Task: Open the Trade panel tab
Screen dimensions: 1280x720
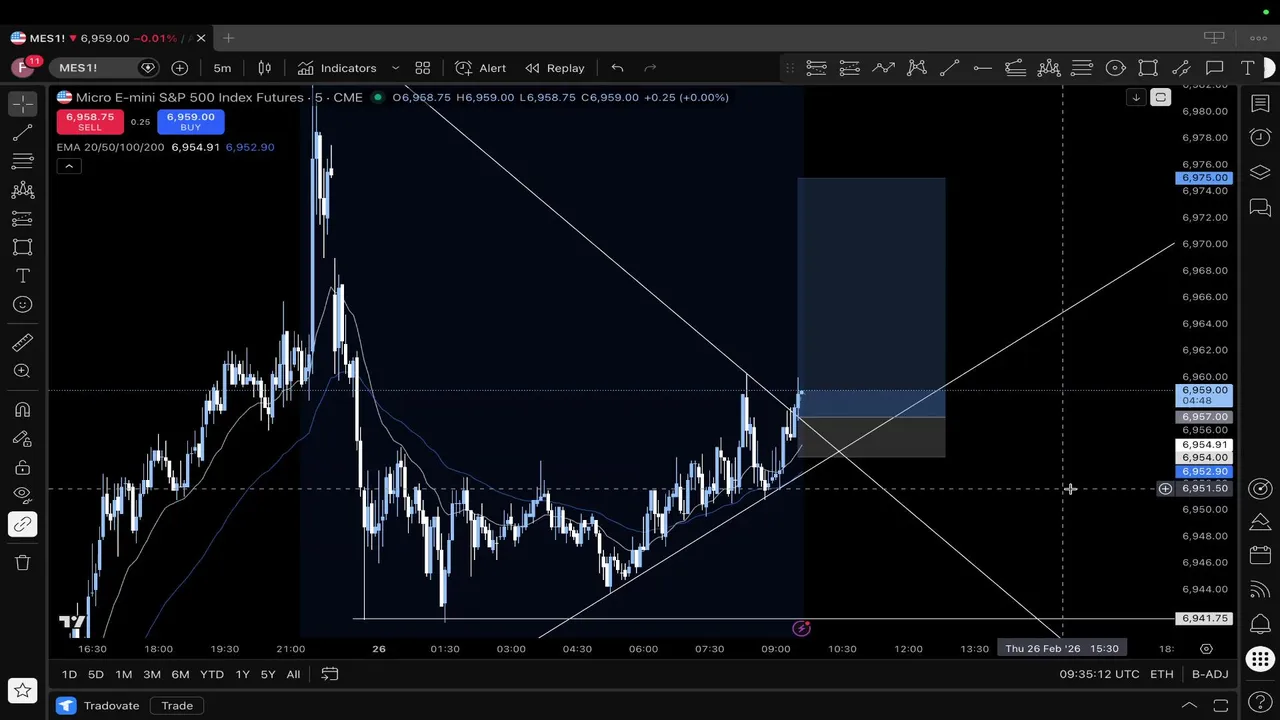Action: [x=177, y=706]
